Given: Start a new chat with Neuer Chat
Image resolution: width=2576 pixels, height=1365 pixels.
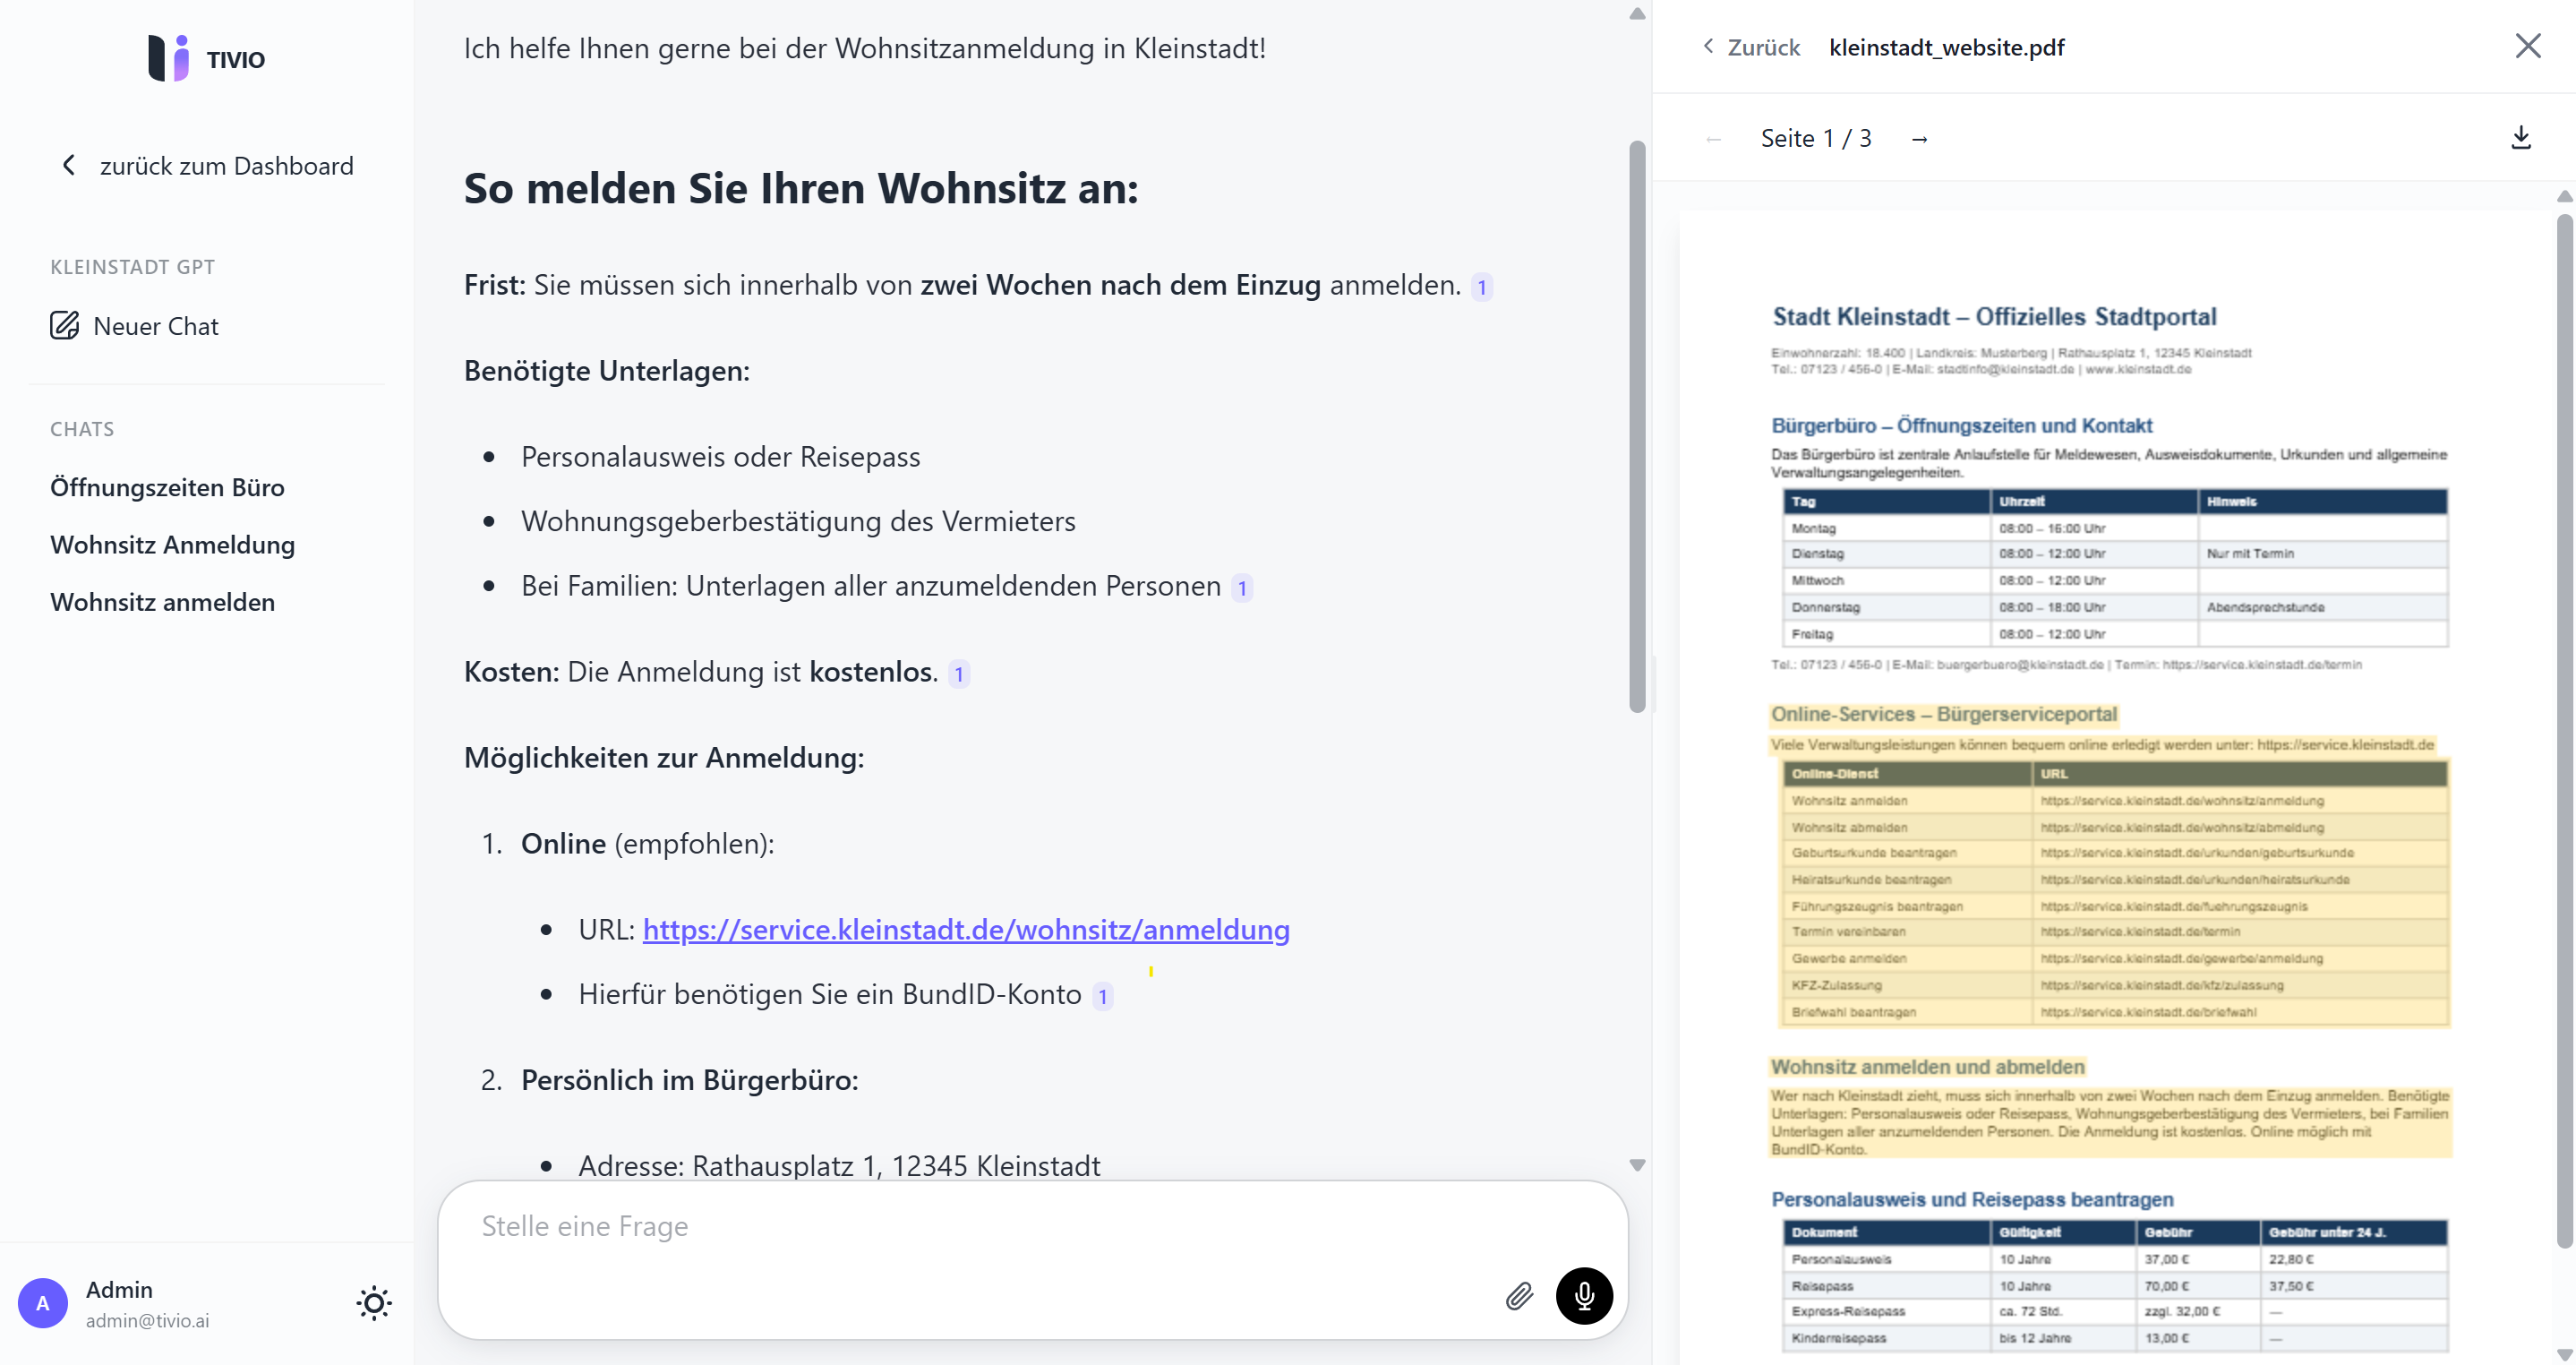Looking at the screenshot, I should point(134,326).
